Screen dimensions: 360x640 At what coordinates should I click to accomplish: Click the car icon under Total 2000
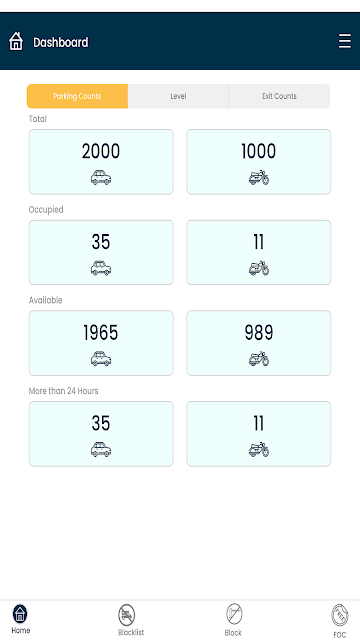(101, 178)
